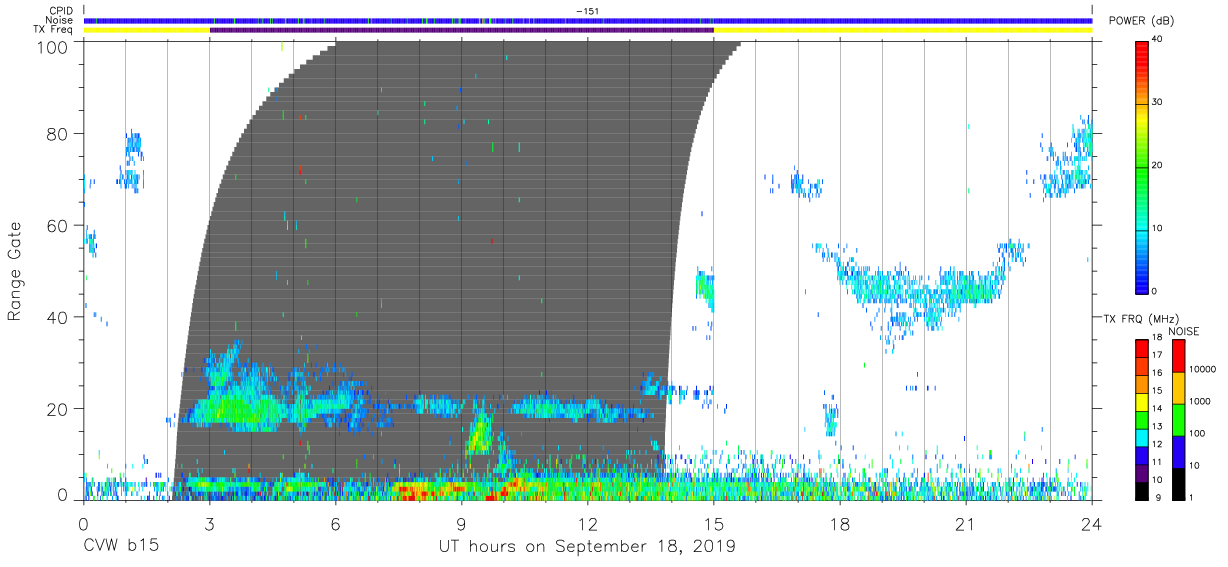This screenshot has height=567, width=1228.
Task: Click the 'NOISE' legend title
Action: (1185, 331)
